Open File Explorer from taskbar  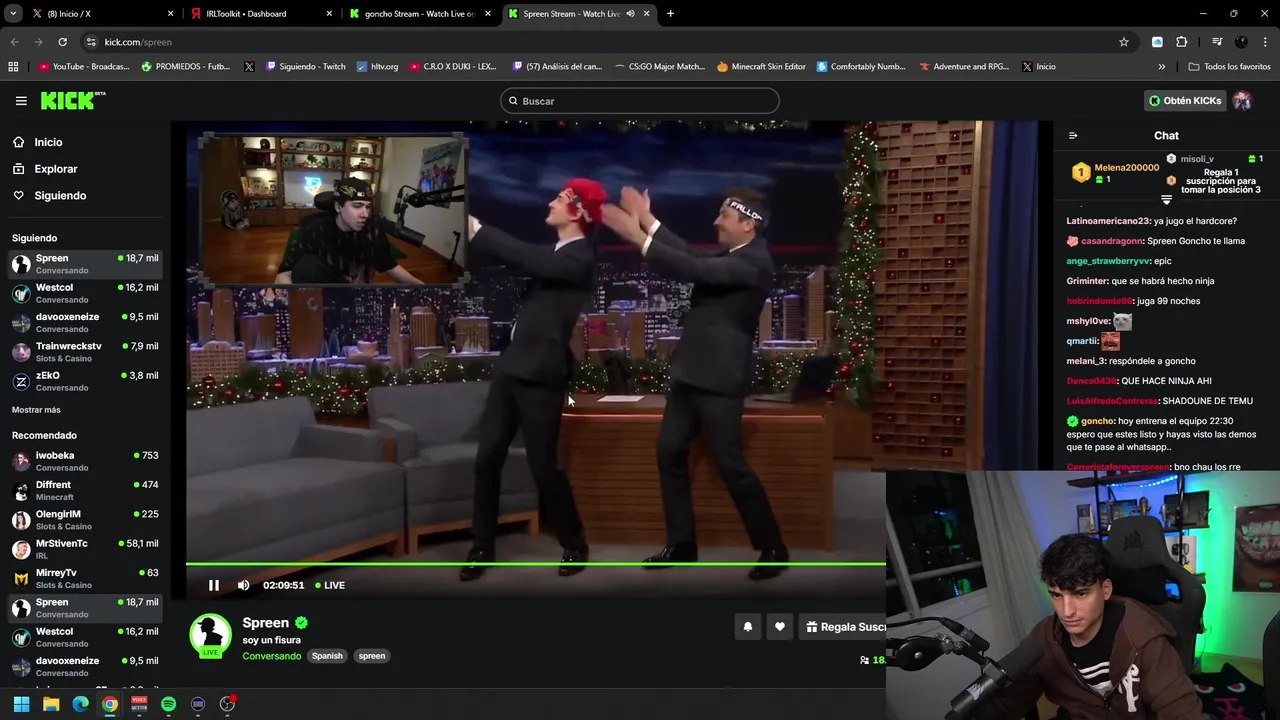(x=51, y=704)
